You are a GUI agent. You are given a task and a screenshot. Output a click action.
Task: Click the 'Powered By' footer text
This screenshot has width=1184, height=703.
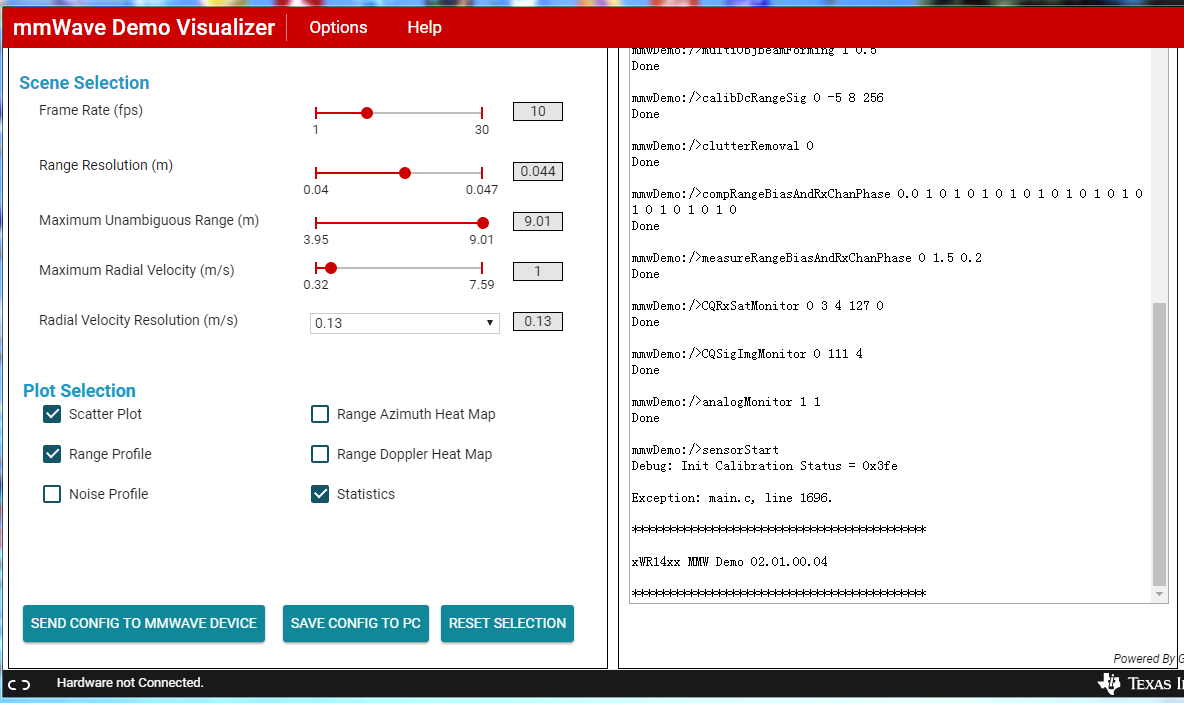(1144, 658)
